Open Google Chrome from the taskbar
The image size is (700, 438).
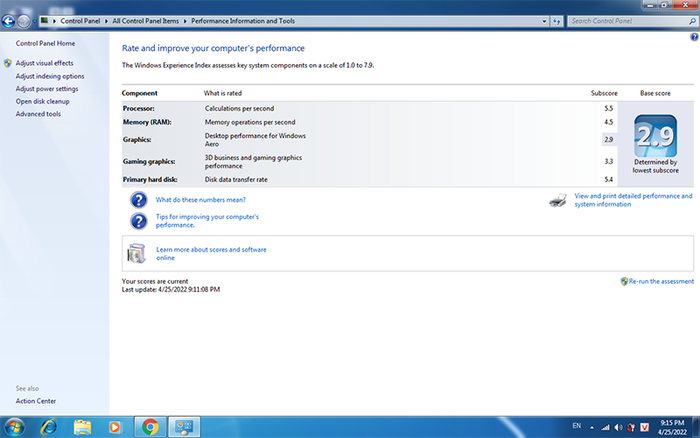150,426
